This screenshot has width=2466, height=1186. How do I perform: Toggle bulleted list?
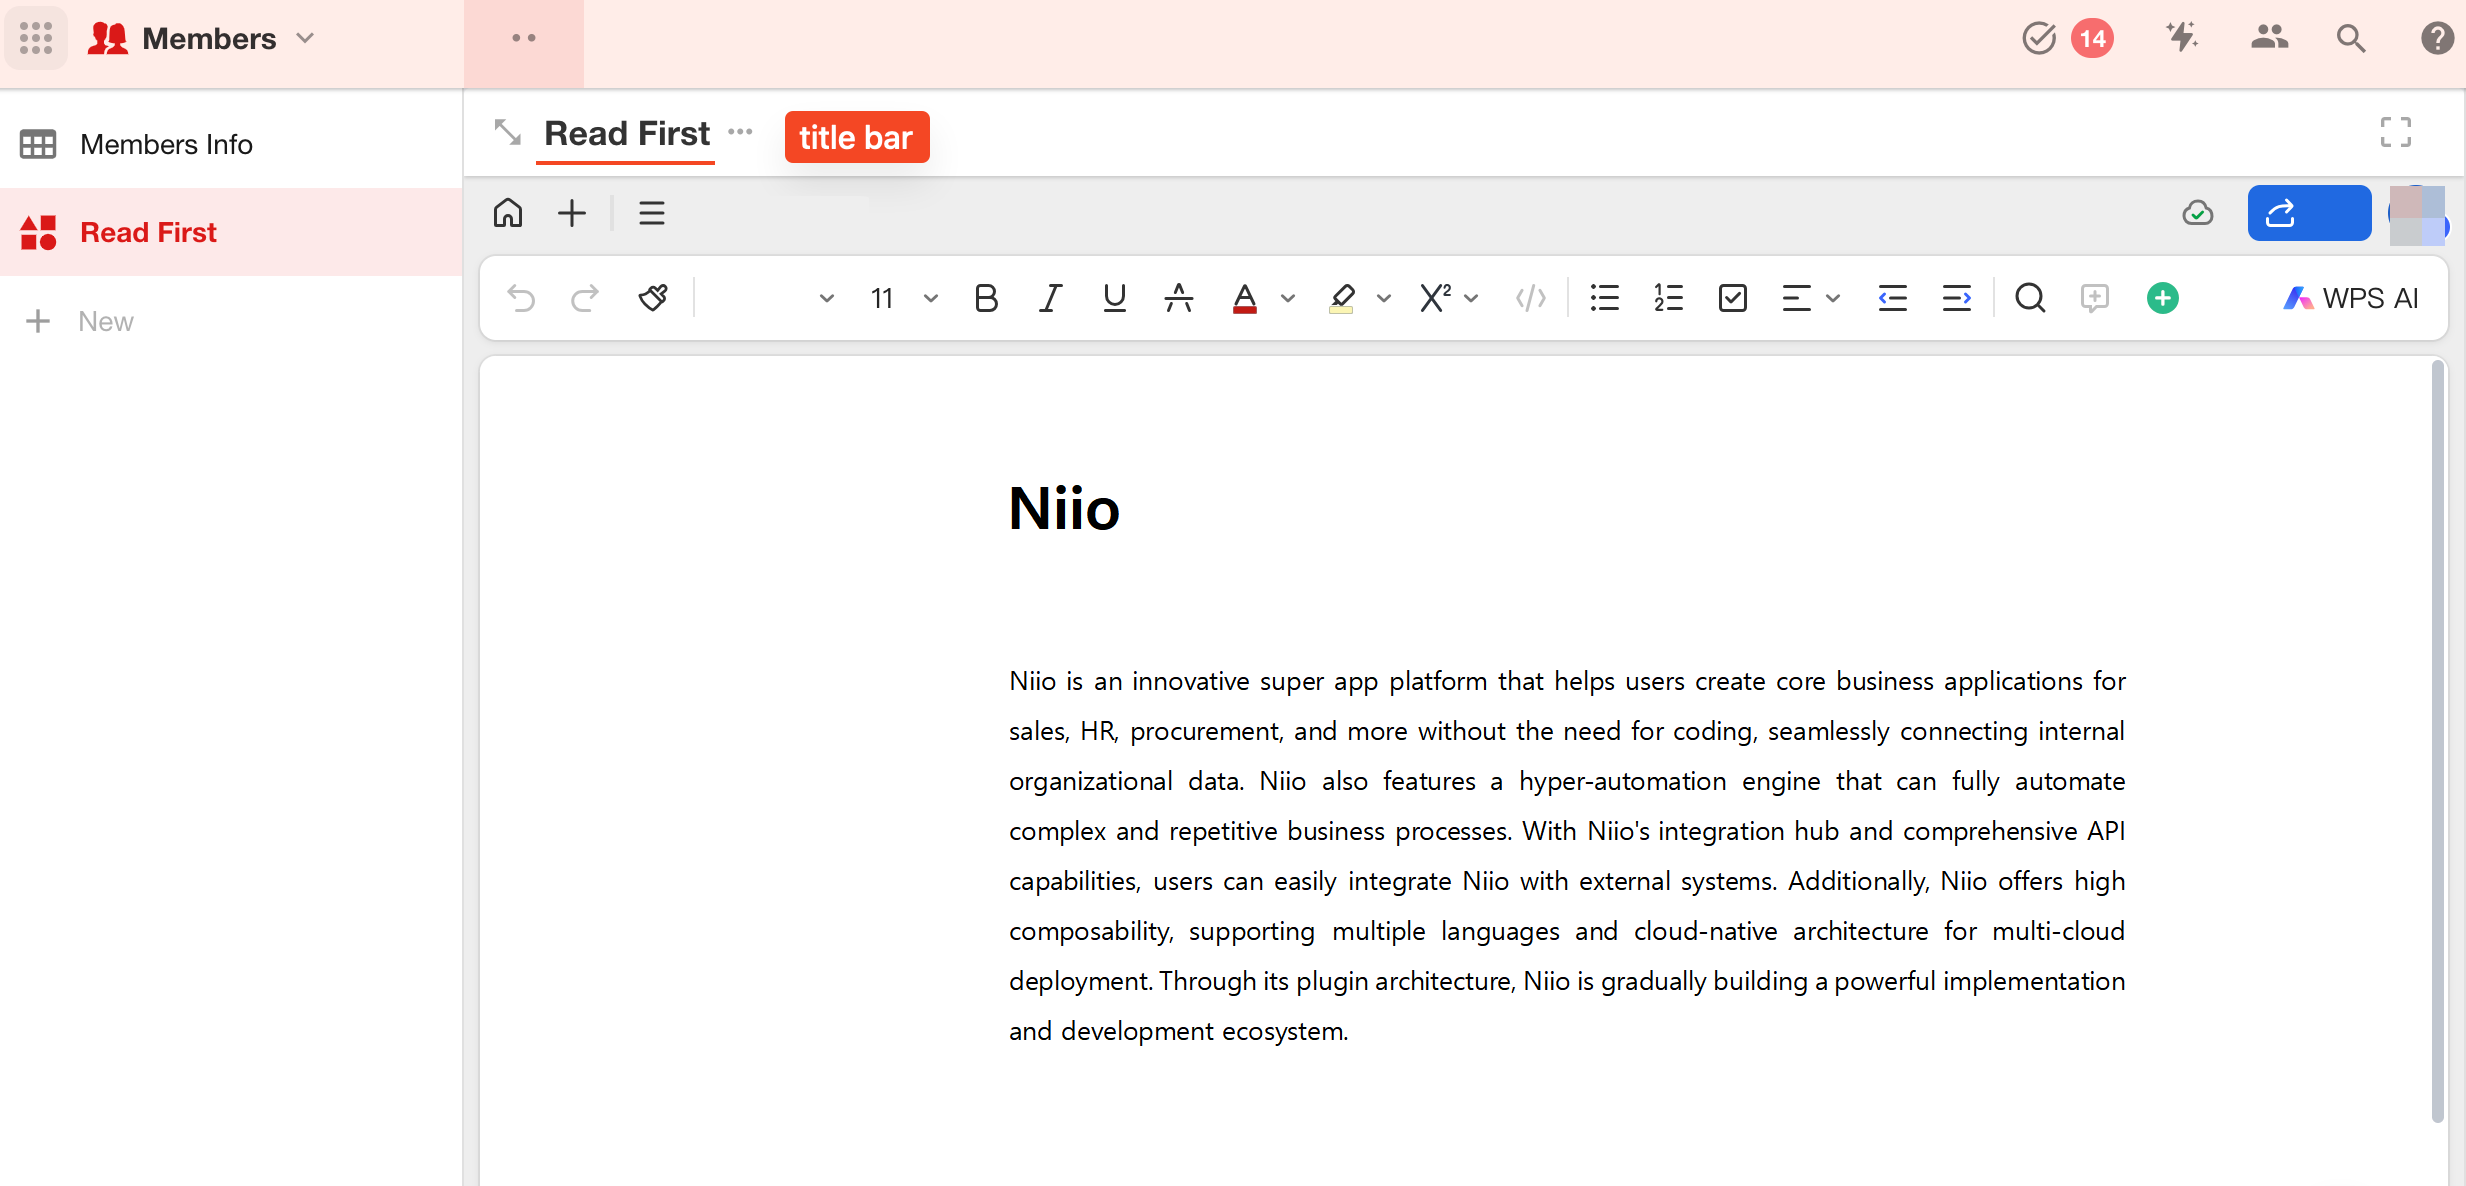tap(1605, 298)
